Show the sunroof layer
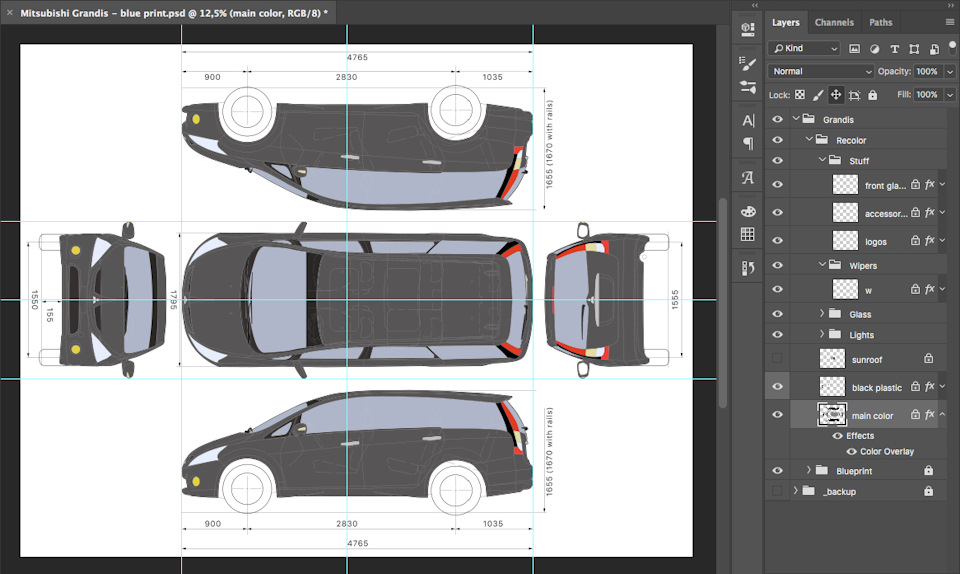The image size is (960, 574). point(778,358)
